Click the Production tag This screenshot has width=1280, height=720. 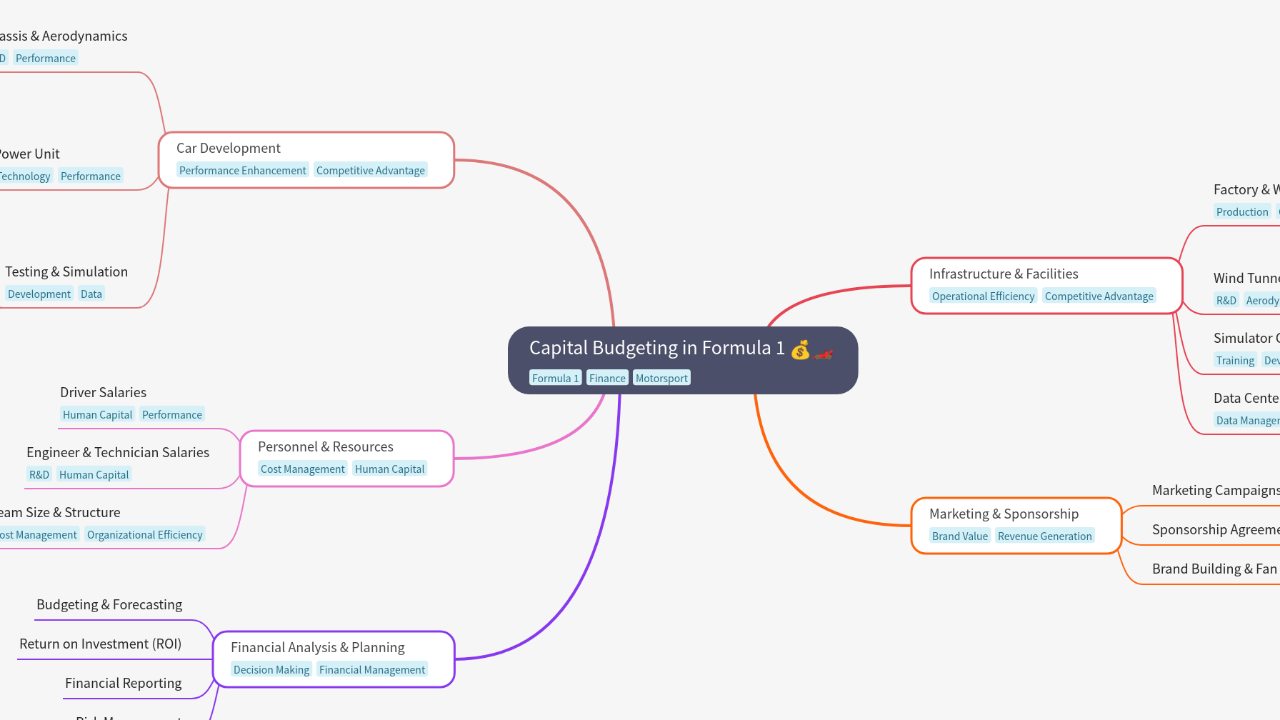[x=1242, y=212]
